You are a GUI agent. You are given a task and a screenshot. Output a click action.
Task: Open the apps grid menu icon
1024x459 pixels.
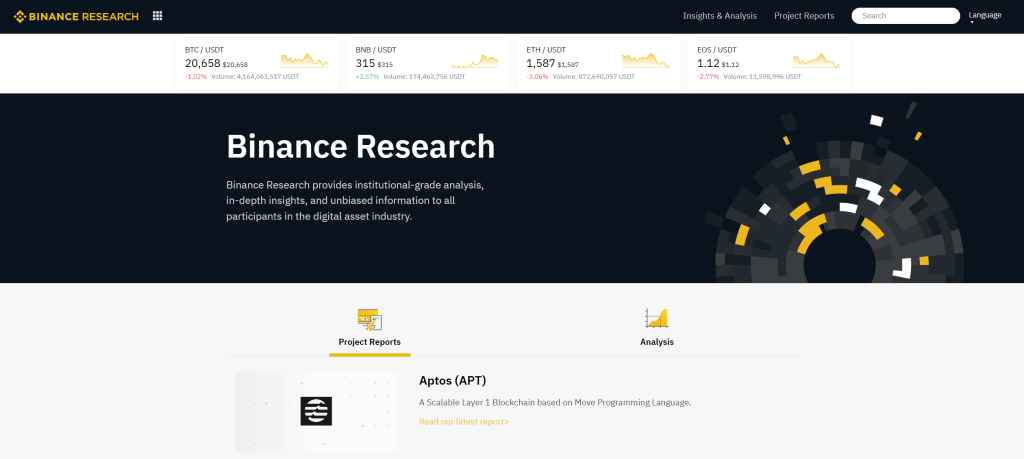click(157, 16)
